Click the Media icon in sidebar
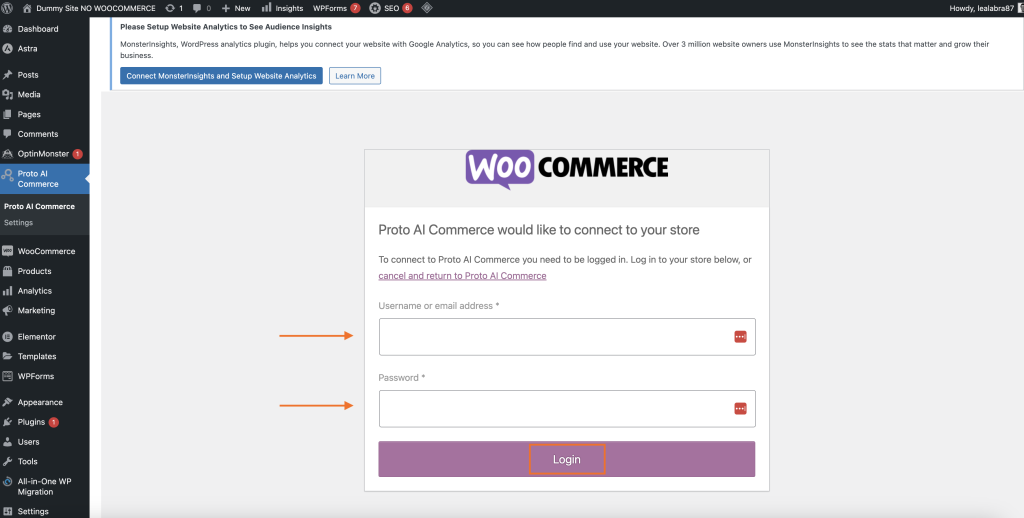The image size is (1024, 518). point(7,94)
